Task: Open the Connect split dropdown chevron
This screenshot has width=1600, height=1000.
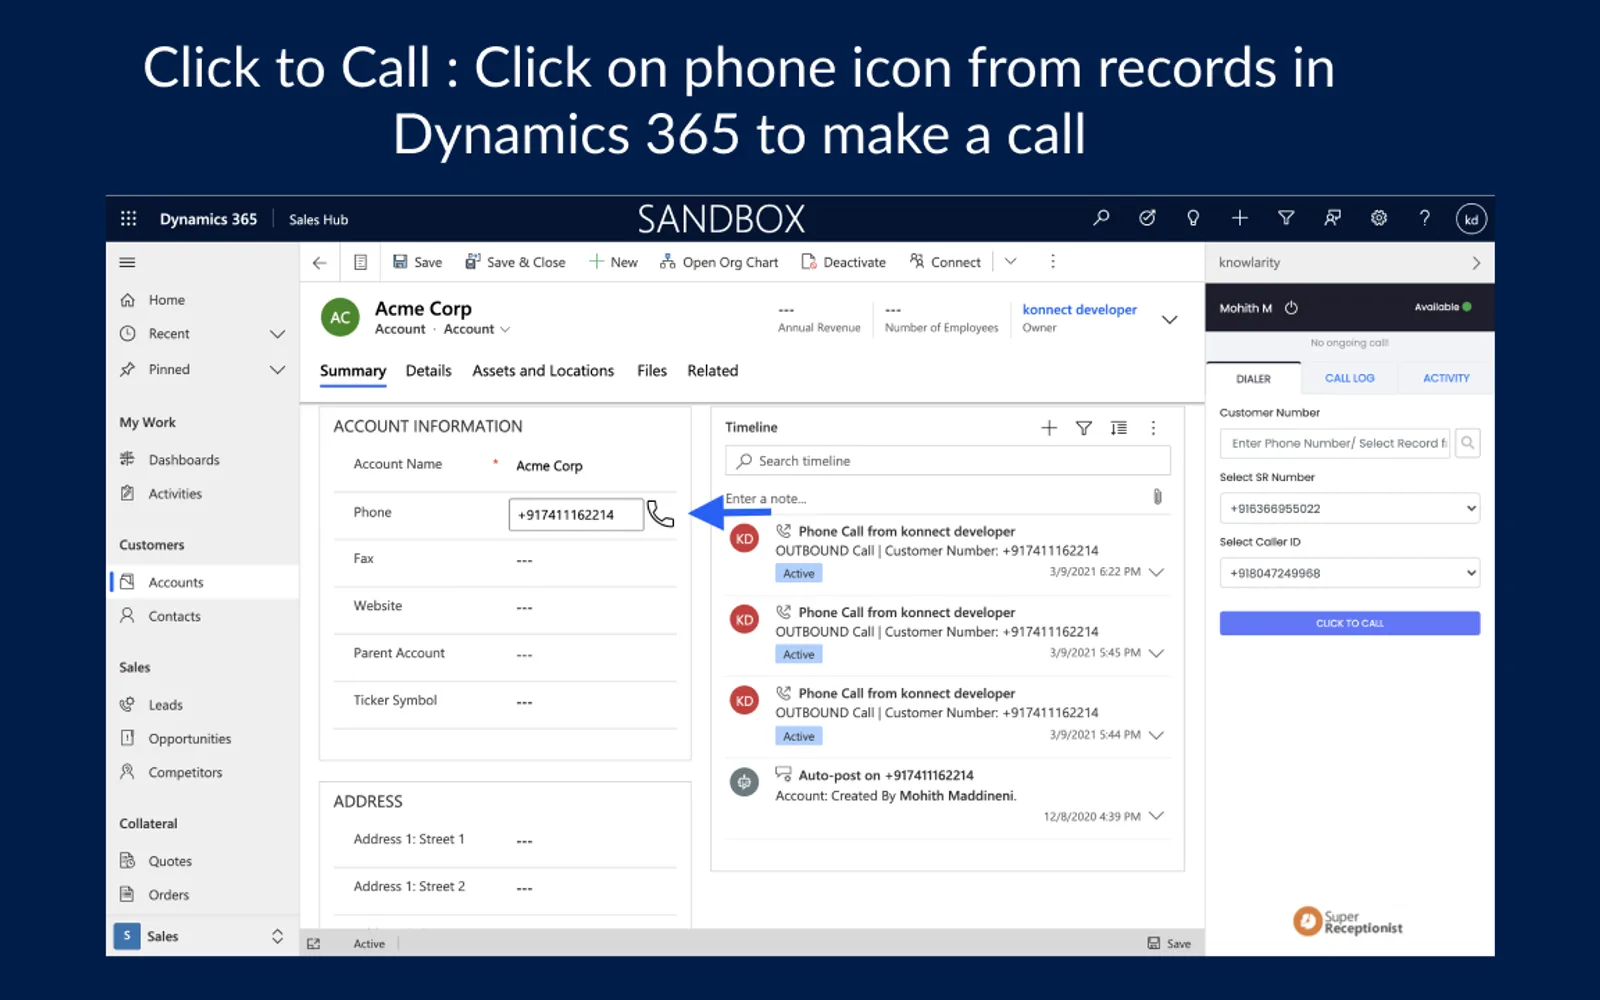Action: pos(1011,262)
